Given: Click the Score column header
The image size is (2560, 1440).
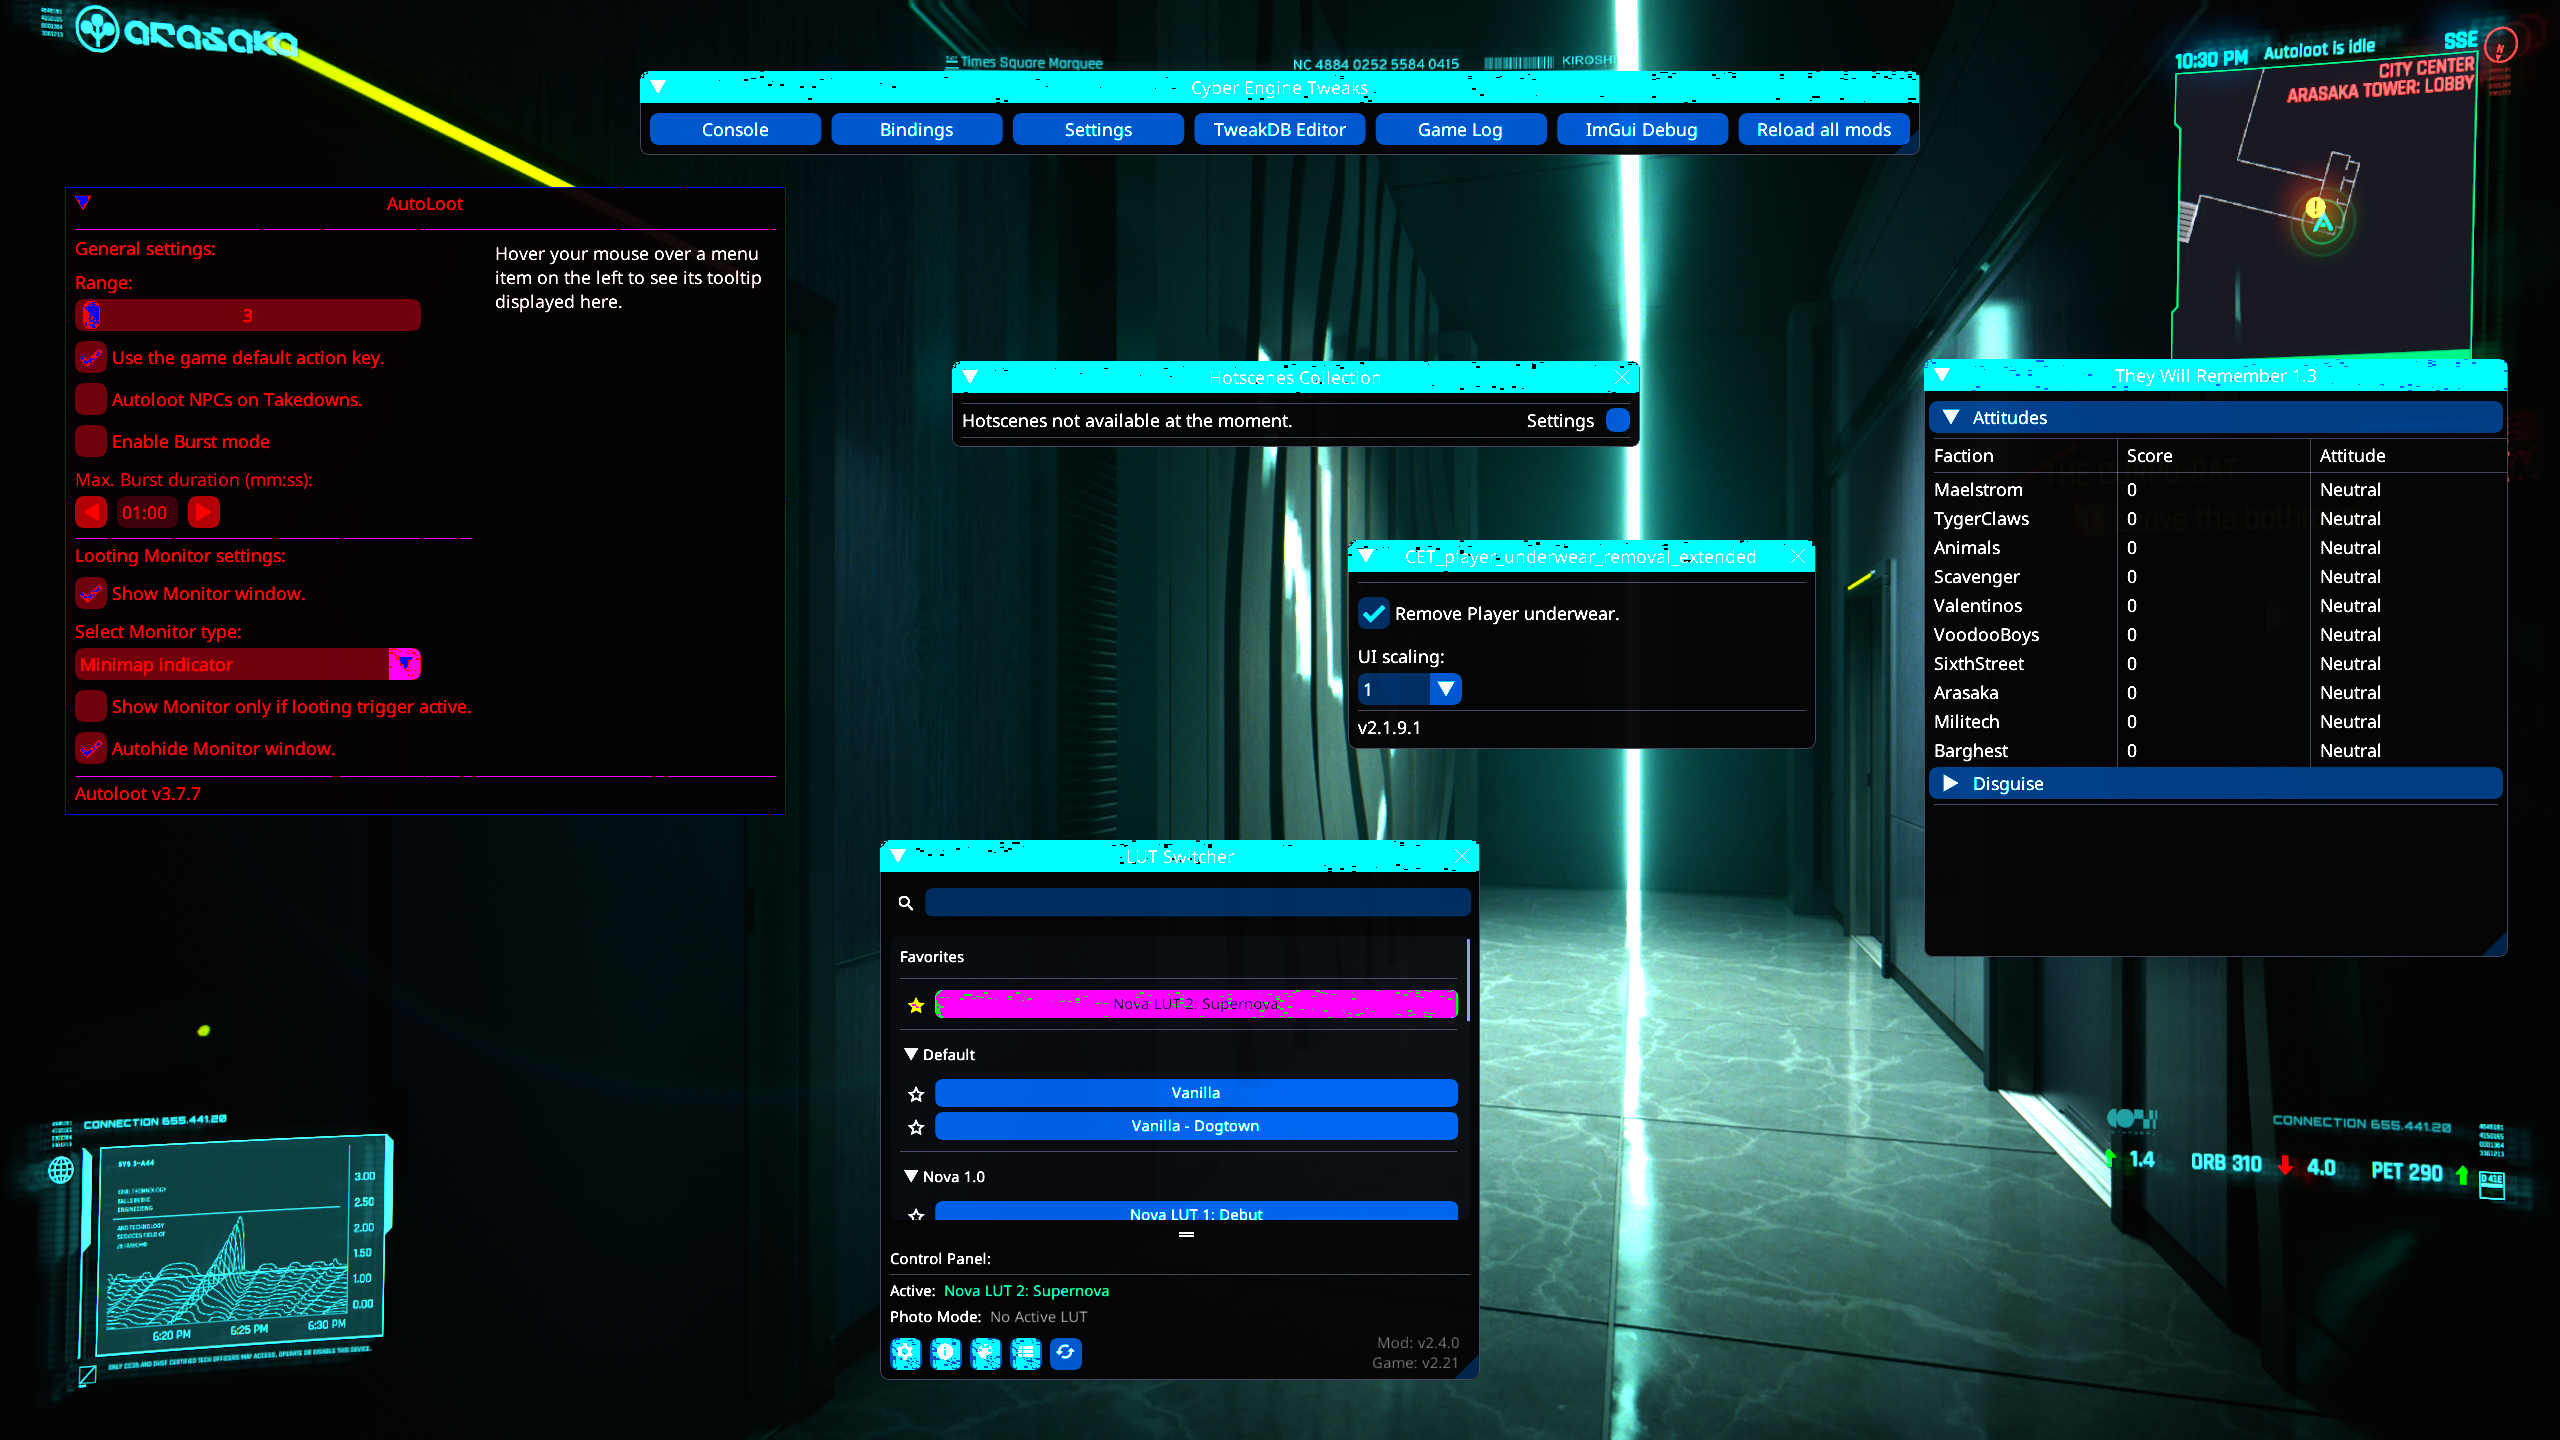Looking at the screenshot, I should point(2149,455).
